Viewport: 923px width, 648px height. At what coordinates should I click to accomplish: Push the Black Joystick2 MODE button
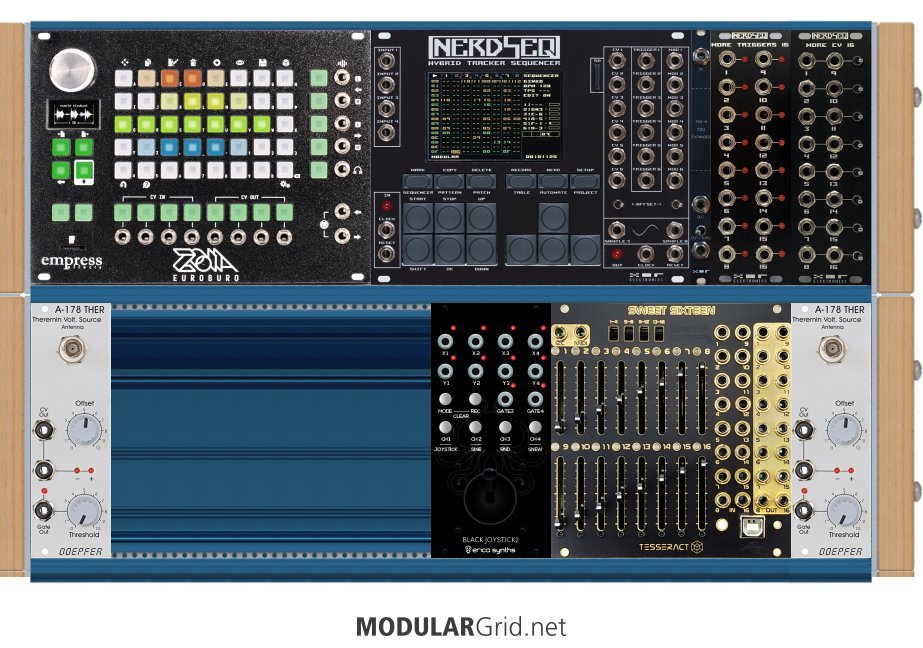click(446, 399)
